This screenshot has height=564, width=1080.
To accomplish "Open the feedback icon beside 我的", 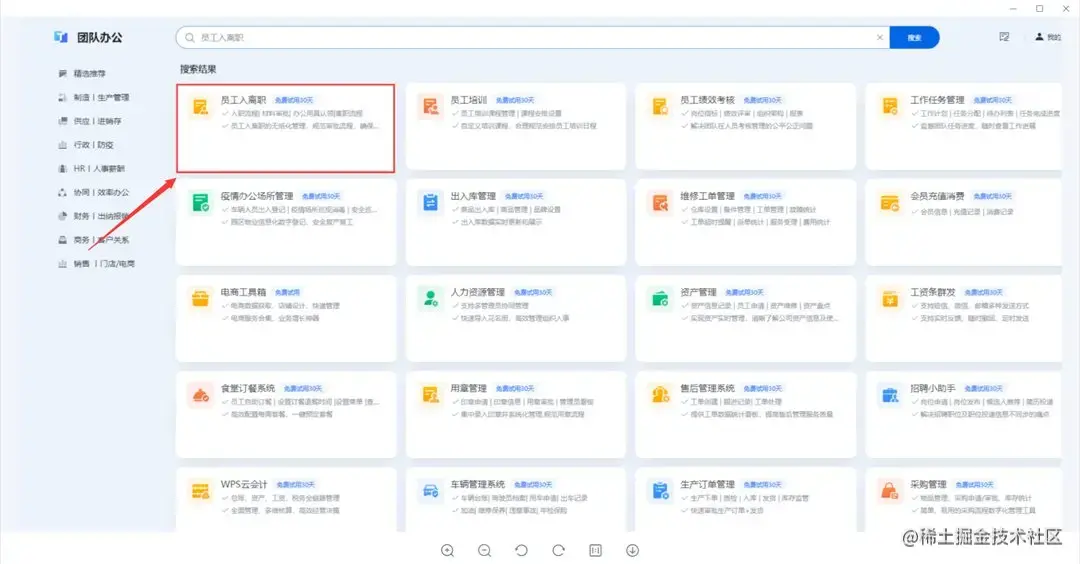I will 1004,37.
